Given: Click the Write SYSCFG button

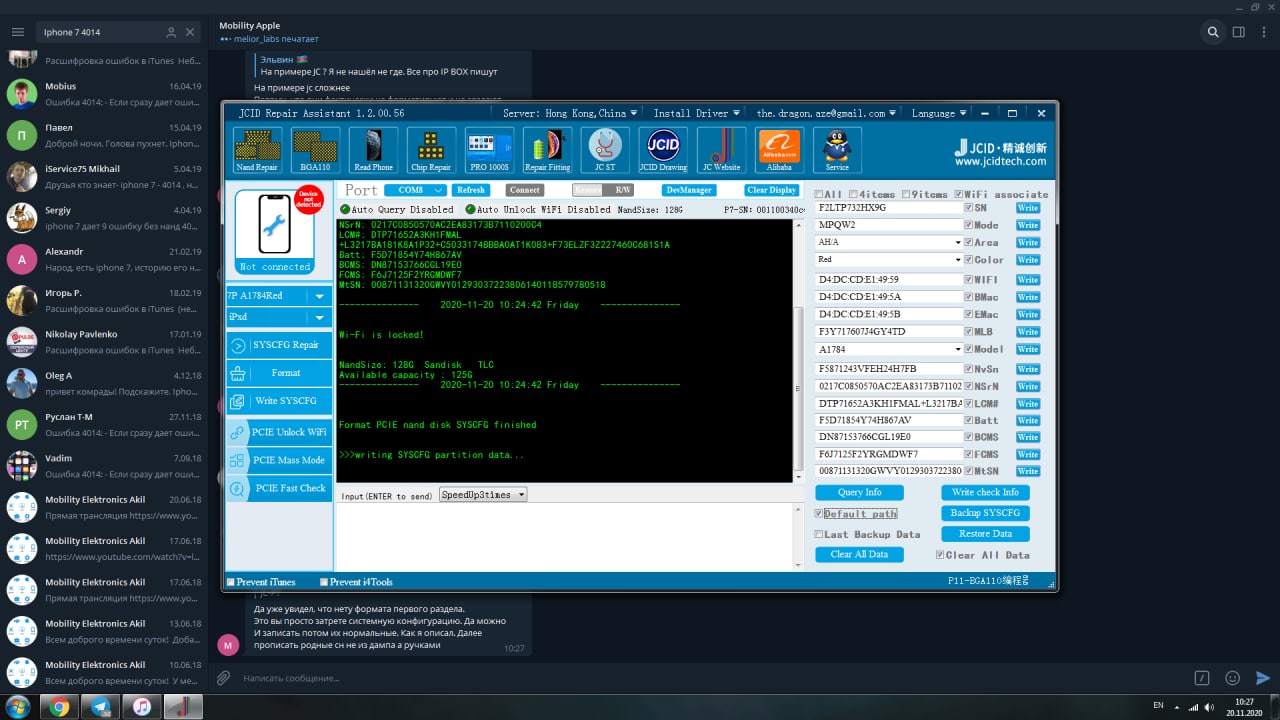Looking at the screenshot, I should (279, 401).
